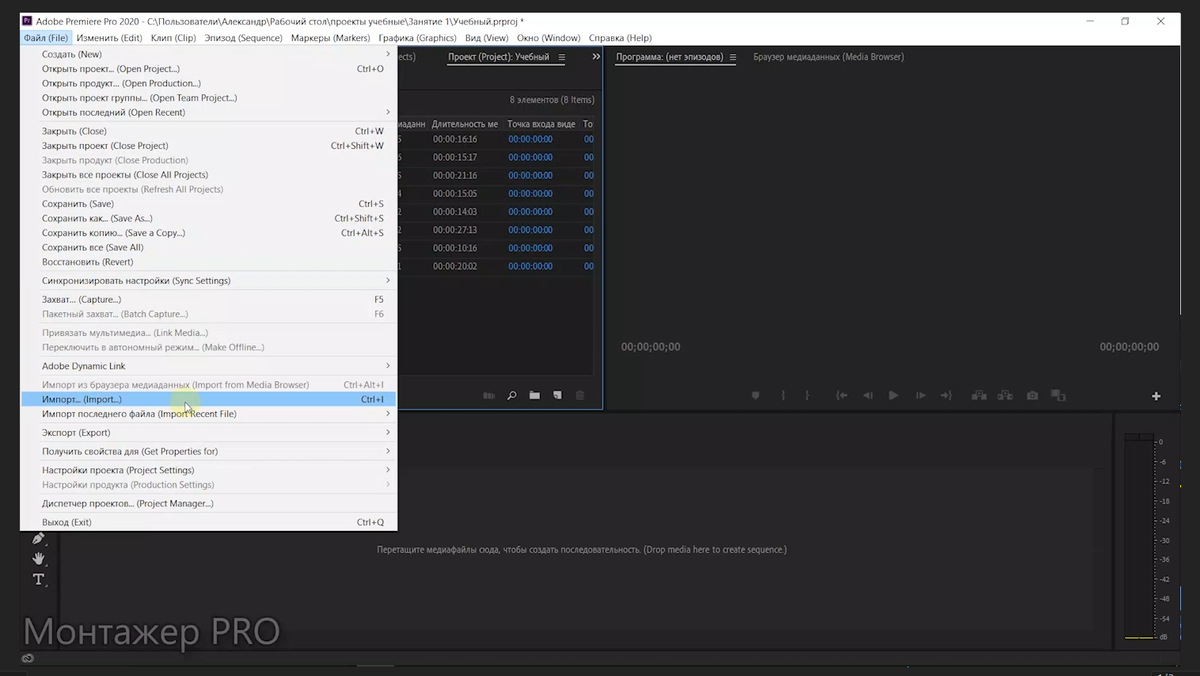
Task: Export a frame with the camera icon
Action: [1032, 396]
